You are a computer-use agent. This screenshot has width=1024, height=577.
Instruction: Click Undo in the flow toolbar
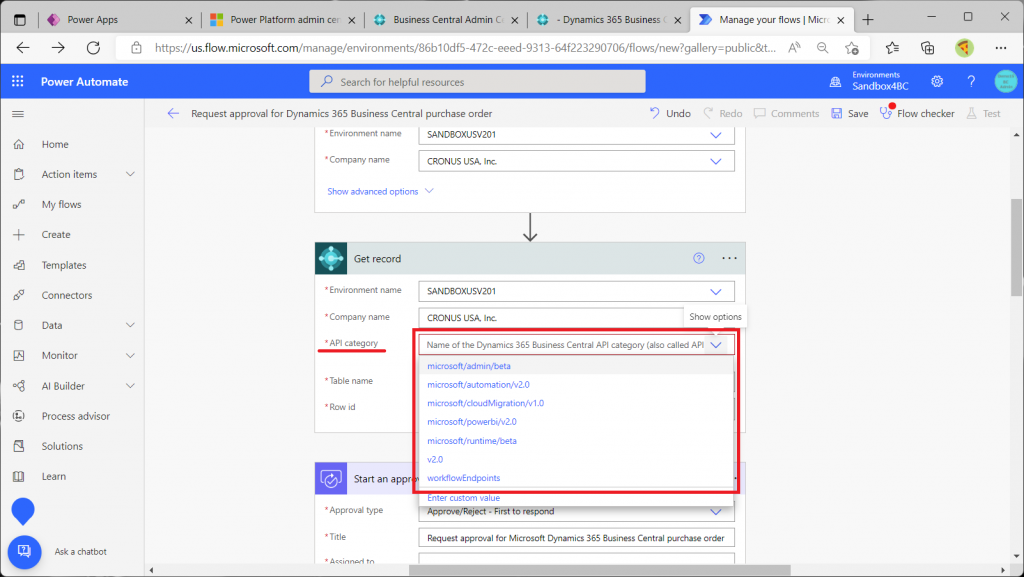pos(670,114)
